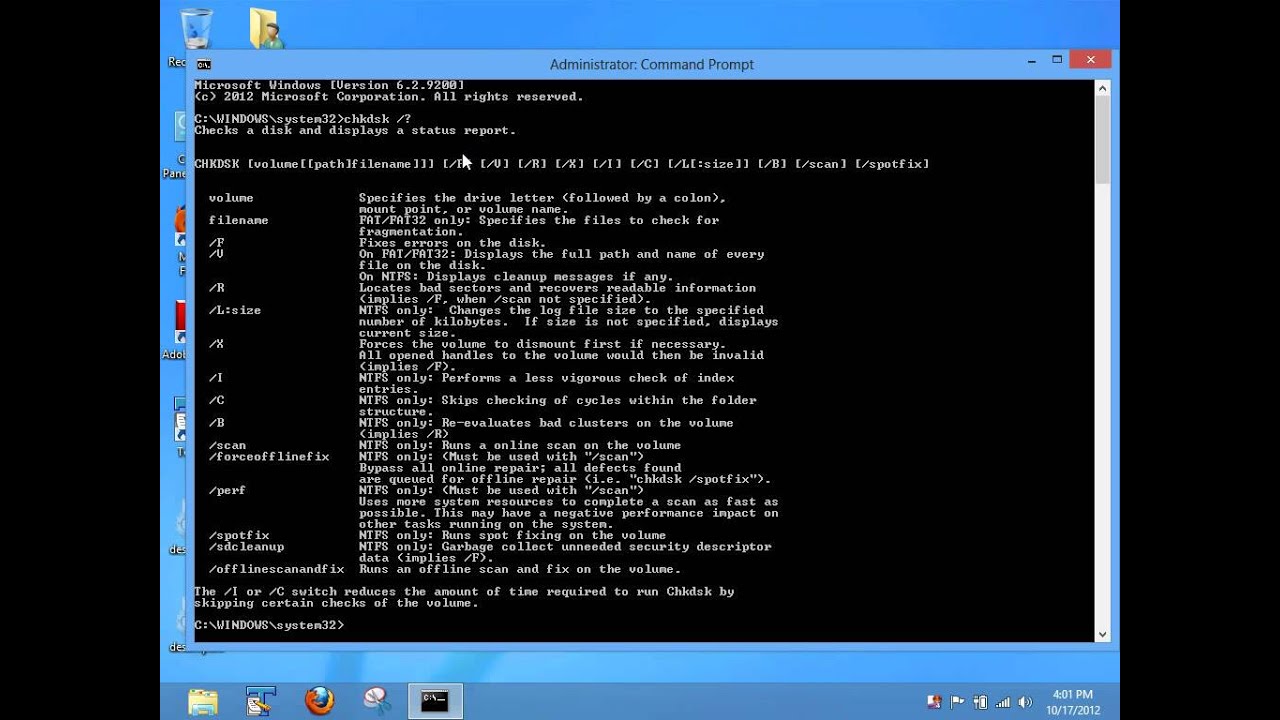
Task: Close the Command Prompt window
Action: coord(1091,60)
